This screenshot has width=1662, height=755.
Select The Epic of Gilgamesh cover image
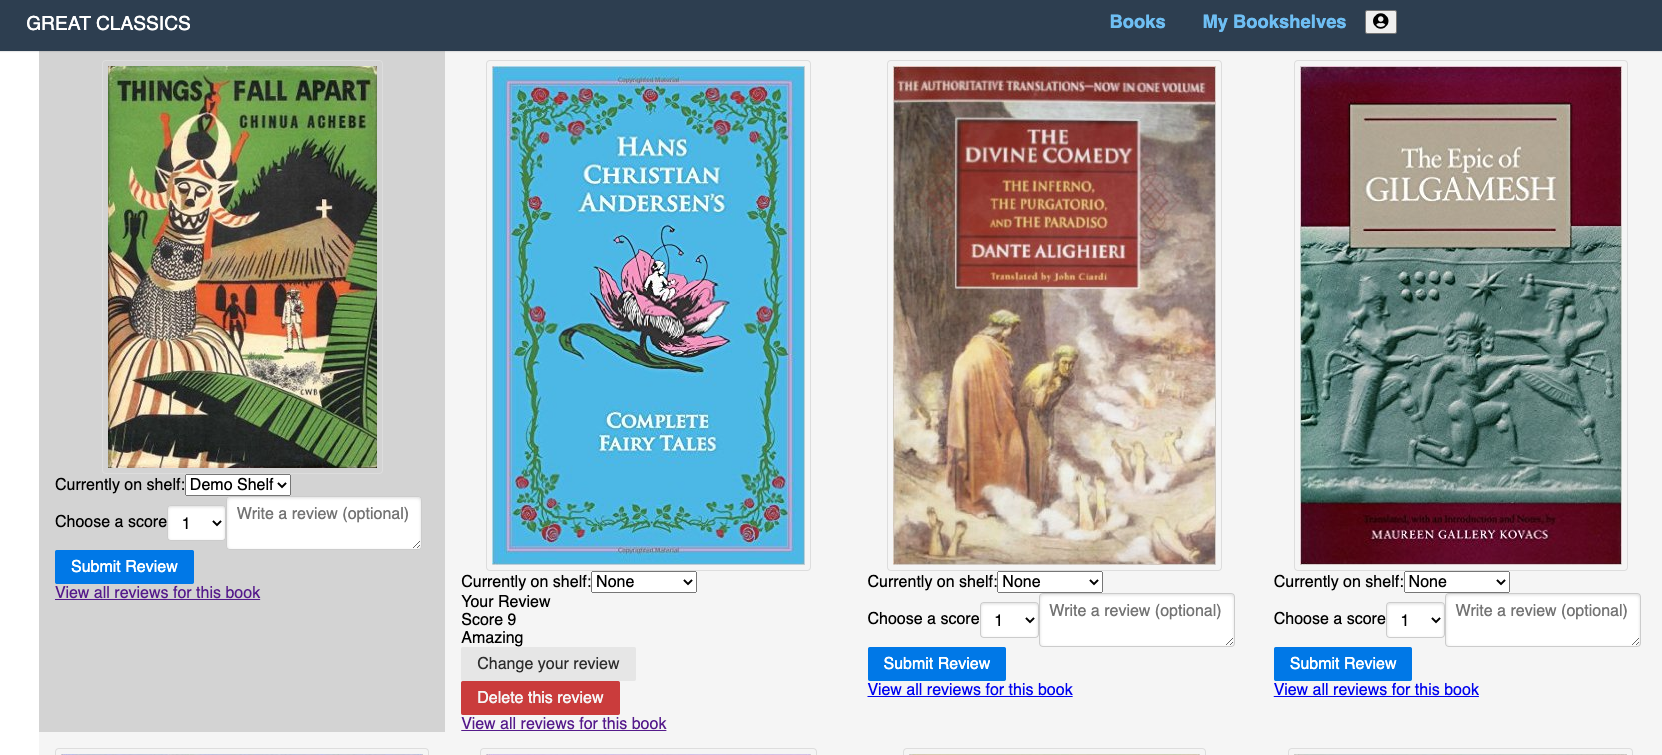[1460, 315]
